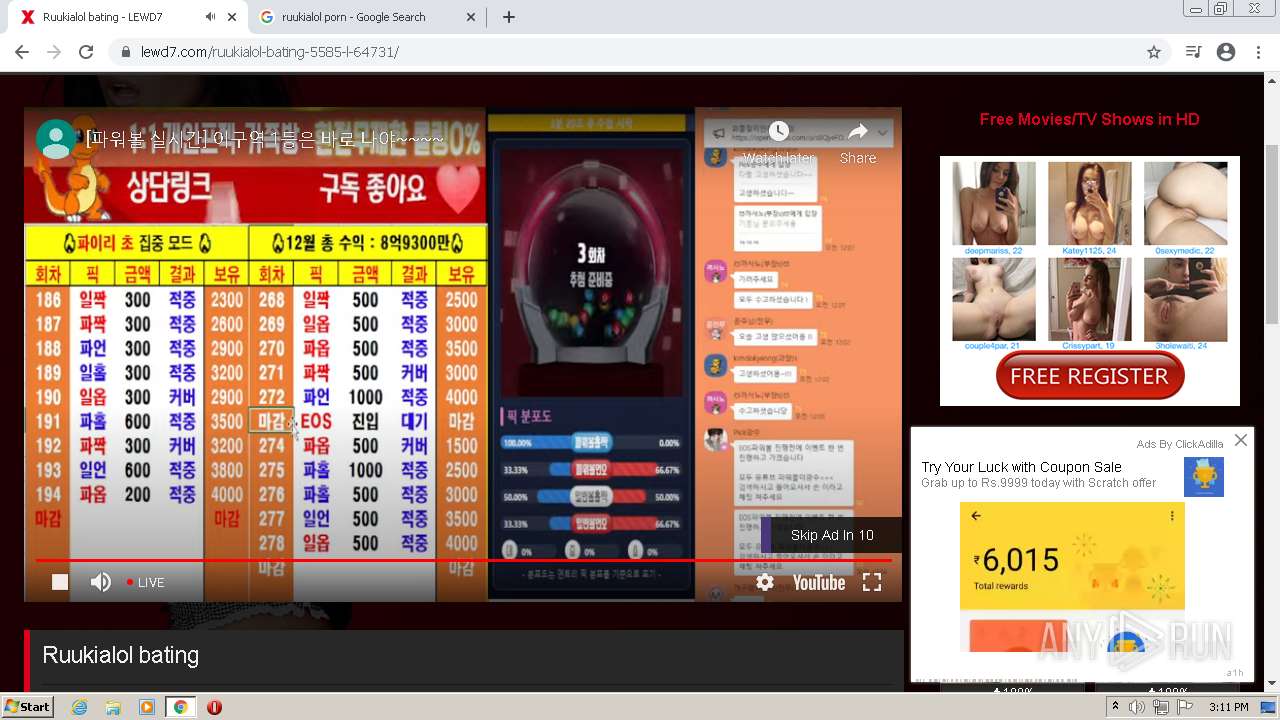
Task: Click FREE REGISTER button
Action: pos(1090,376)
